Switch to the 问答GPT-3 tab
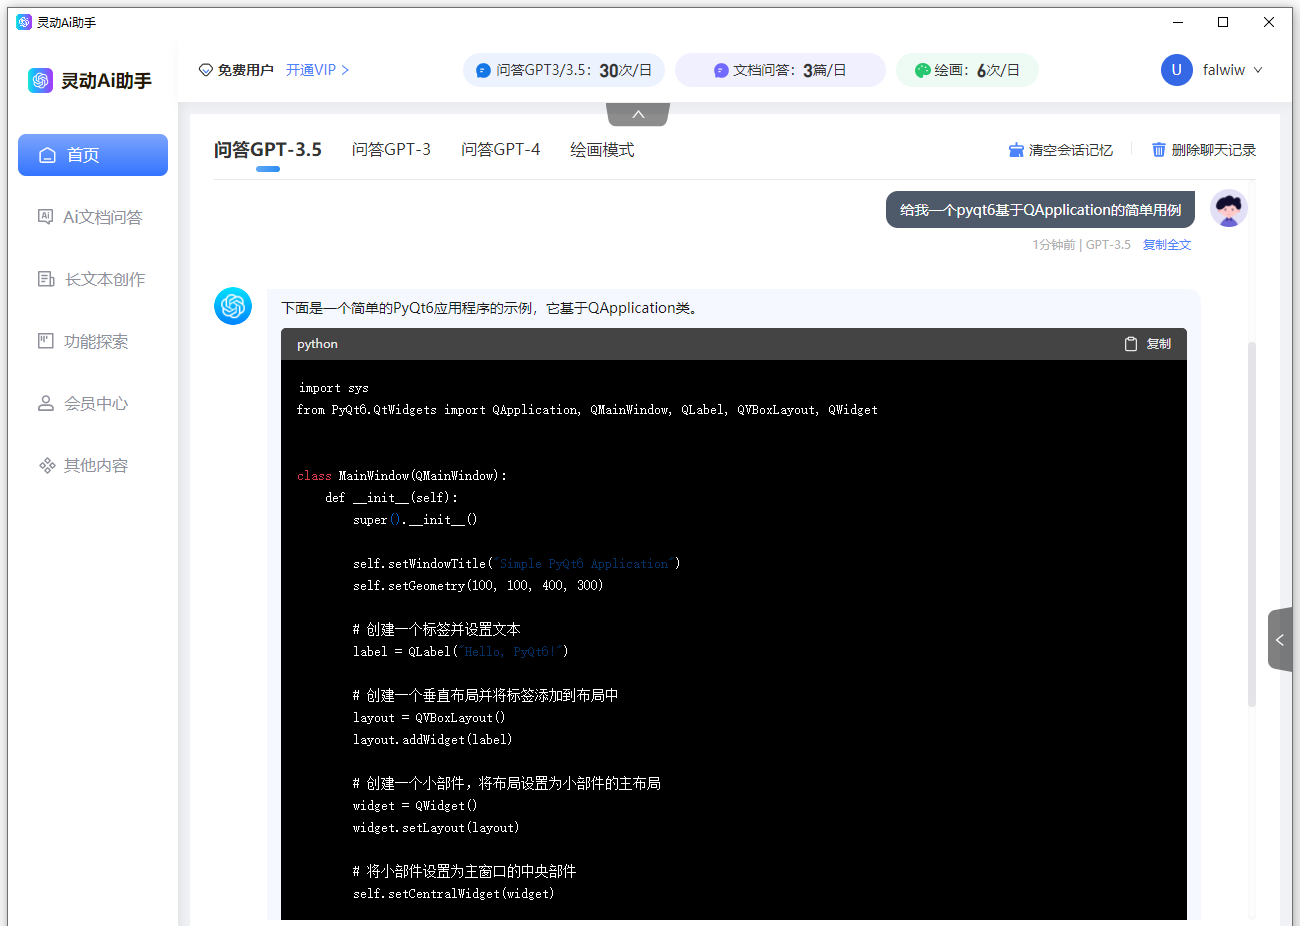Image resolution: width=1300 pixels, height=926 pixels. click(x=391, y=150)
